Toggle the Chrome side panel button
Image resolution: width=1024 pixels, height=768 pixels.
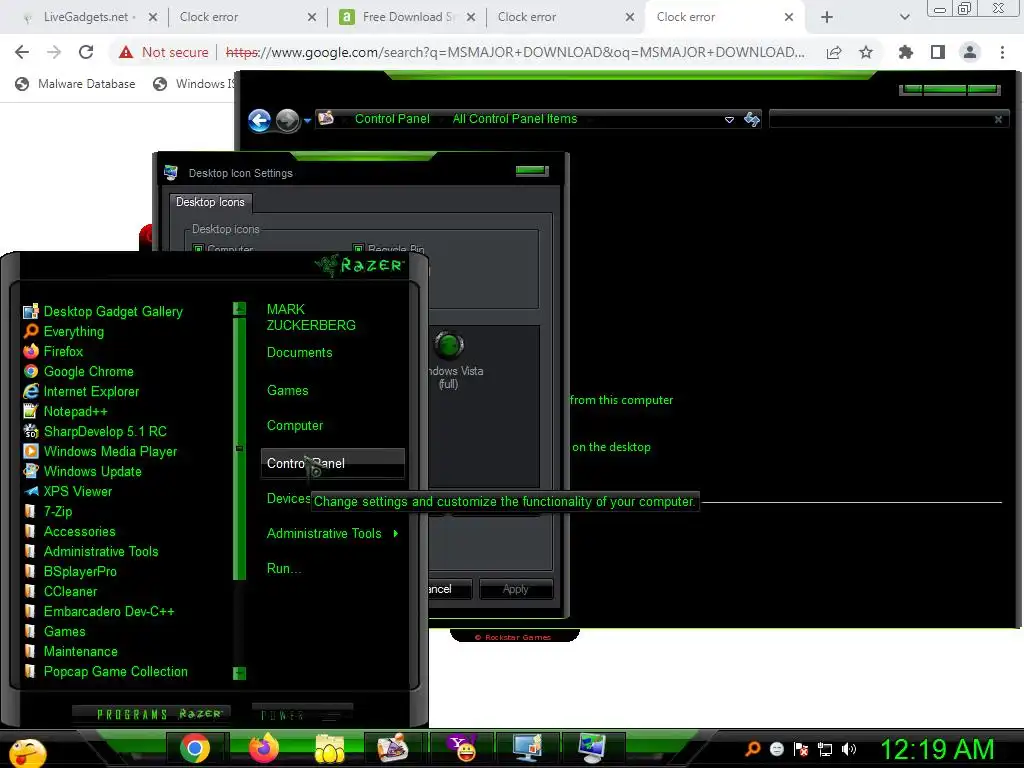[x=938, y=52]
